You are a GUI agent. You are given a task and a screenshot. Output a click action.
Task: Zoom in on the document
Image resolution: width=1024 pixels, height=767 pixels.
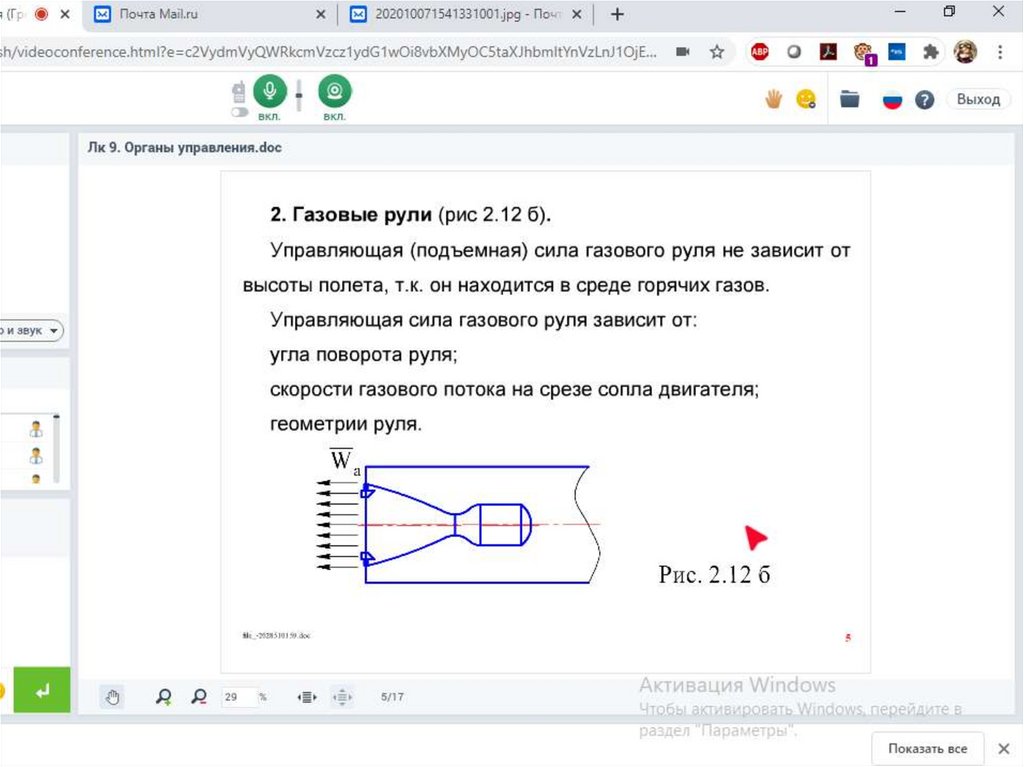click(x=164, y=697)
